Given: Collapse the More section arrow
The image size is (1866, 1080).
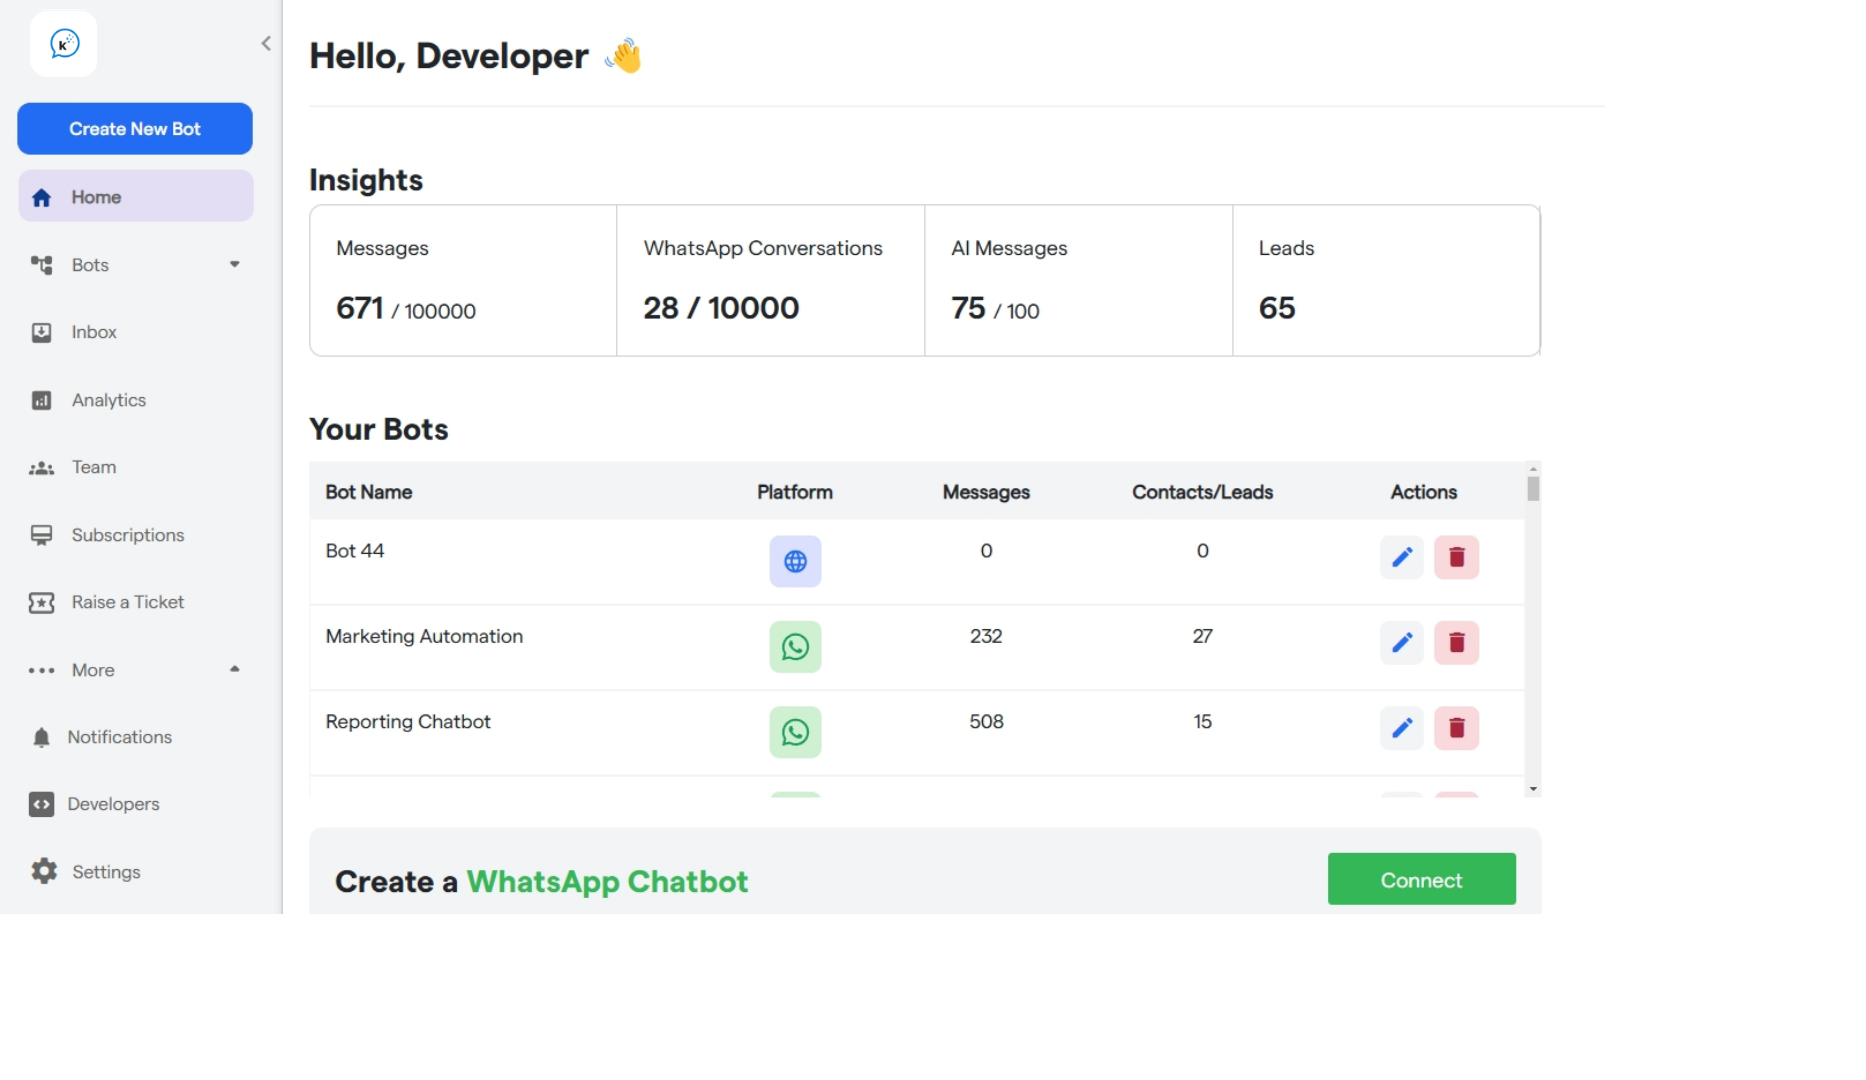Looking at the screenshot, I should [235, 669].
